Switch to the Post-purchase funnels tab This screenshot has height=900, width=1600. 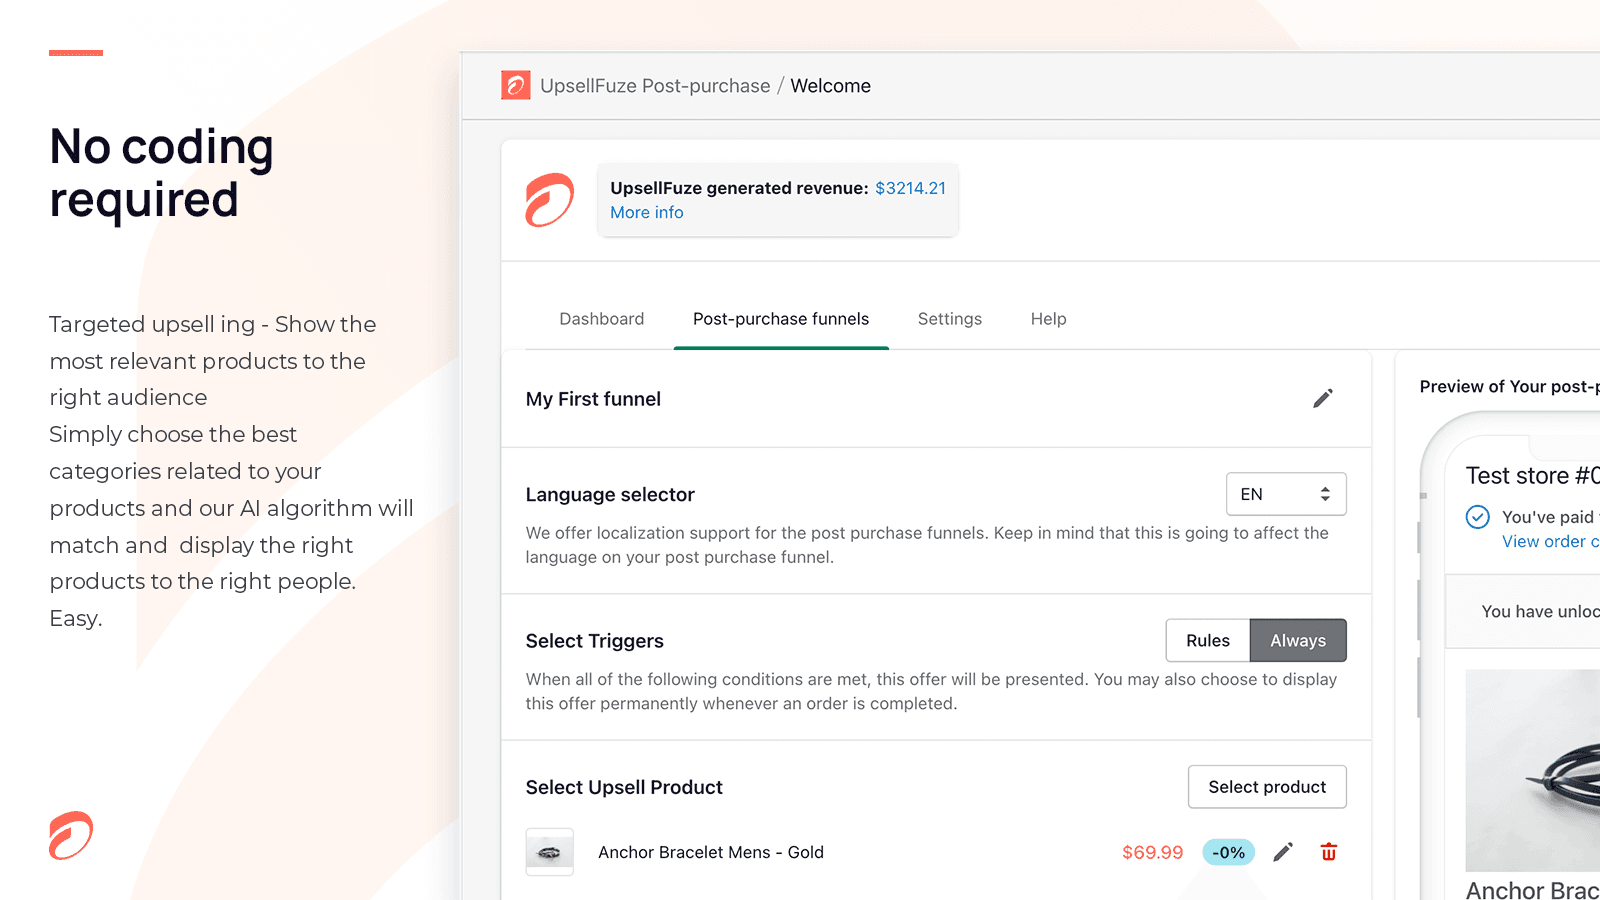781,319
